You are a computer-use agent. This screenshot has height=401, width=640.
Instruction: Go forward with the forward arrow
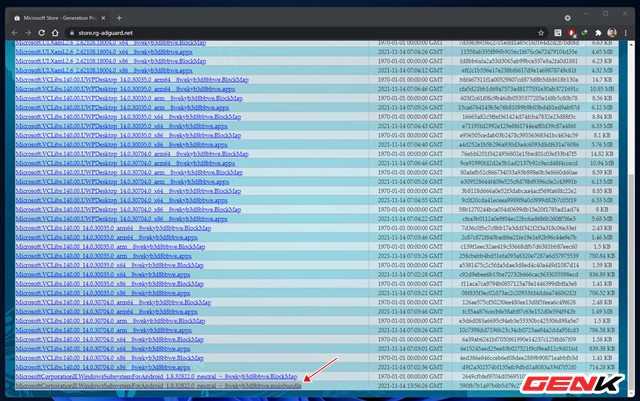(28, 33)
